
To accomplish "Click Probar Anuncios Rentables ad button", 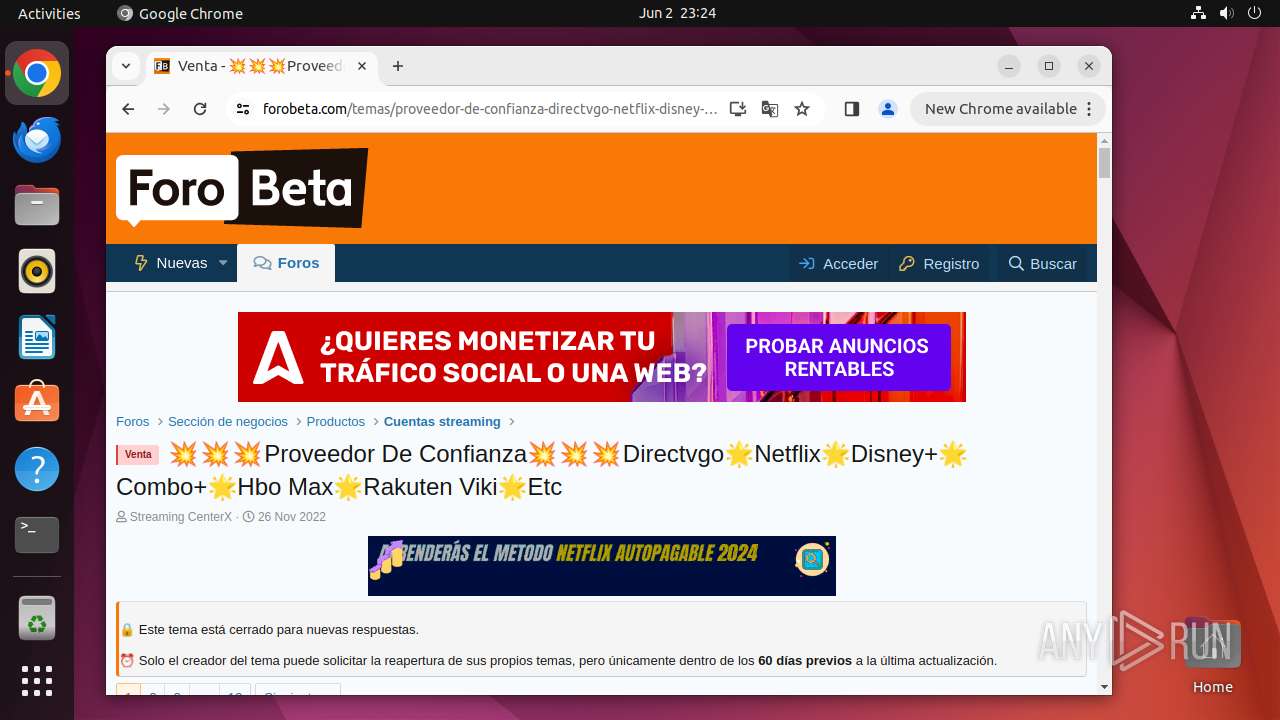I will [x=837, y=357].
